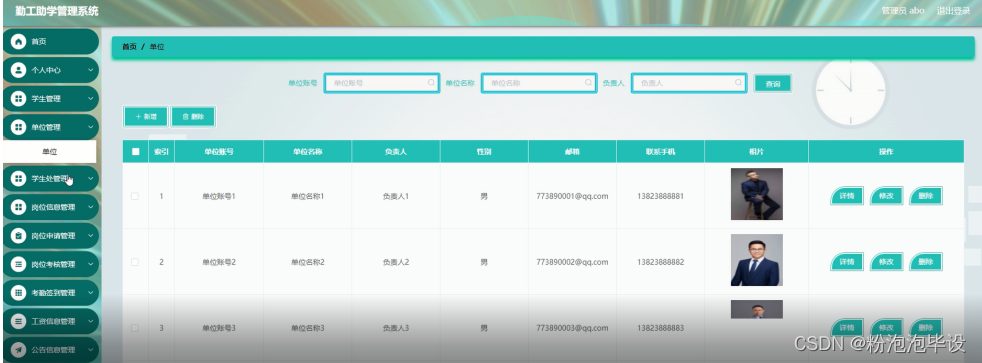Toggle the select-all checkbox in table header
The height and width of the screenshot is (363, 982).
pyautogui.click(x=135, y=151)
